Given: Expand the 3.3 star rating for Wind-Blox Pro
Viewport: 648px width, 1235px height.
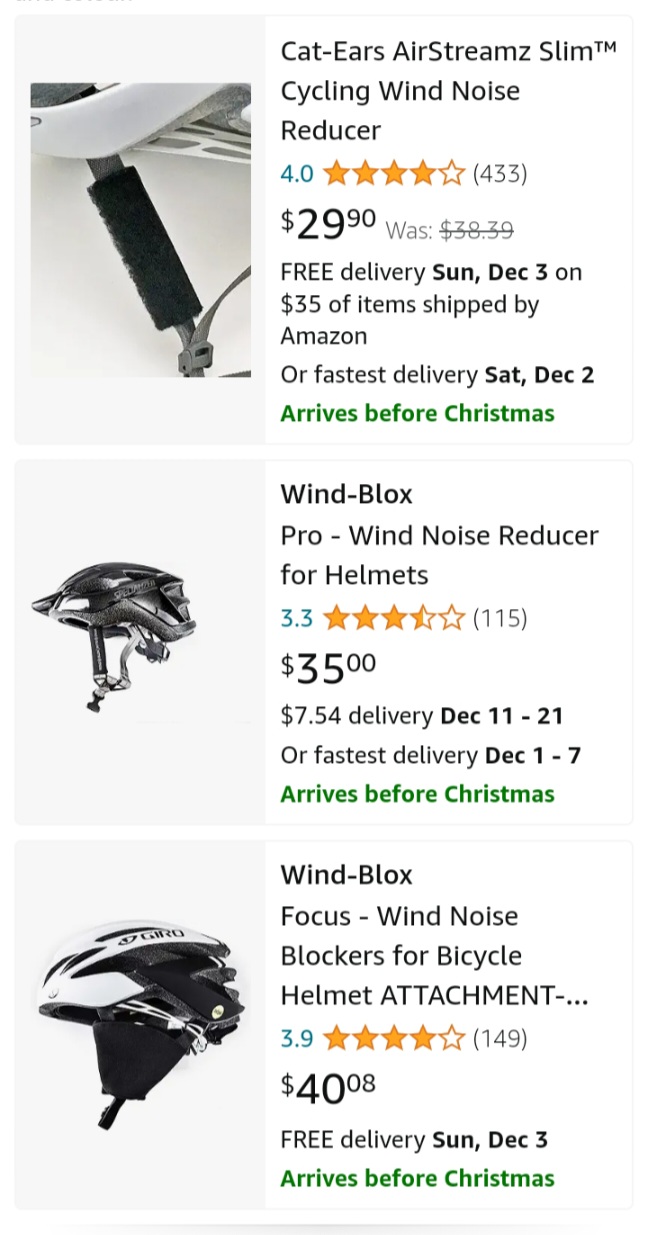Looking at the screenshot, I should (x=297, y=618).
